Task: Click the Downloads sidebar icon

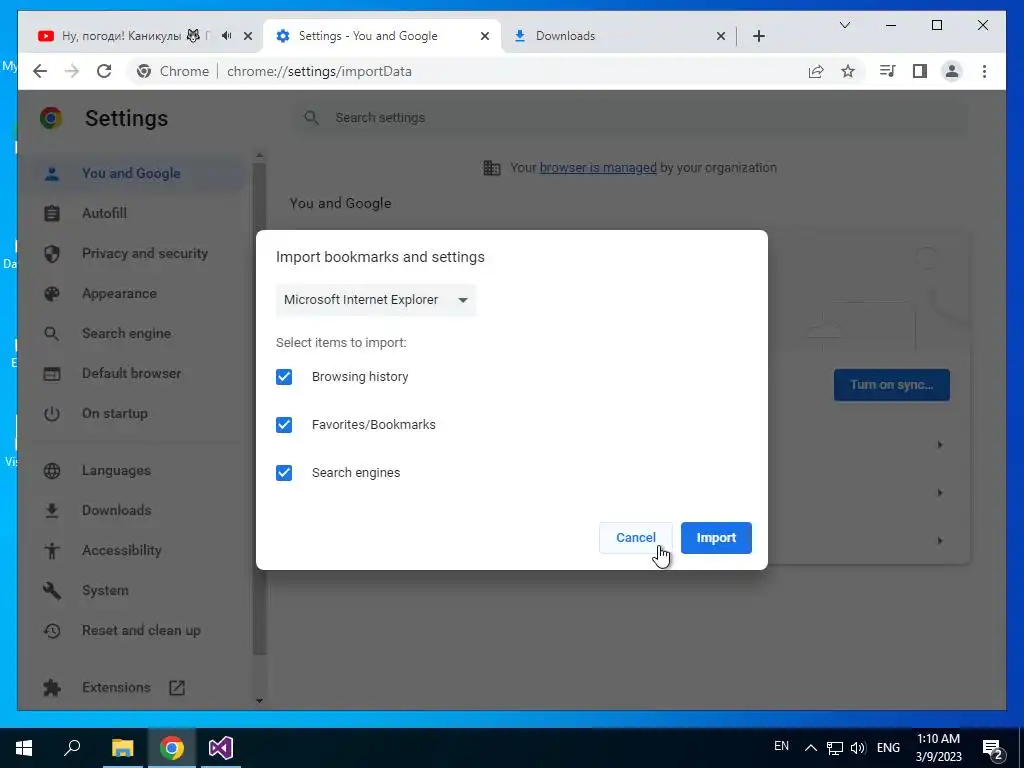Action: 52,510
